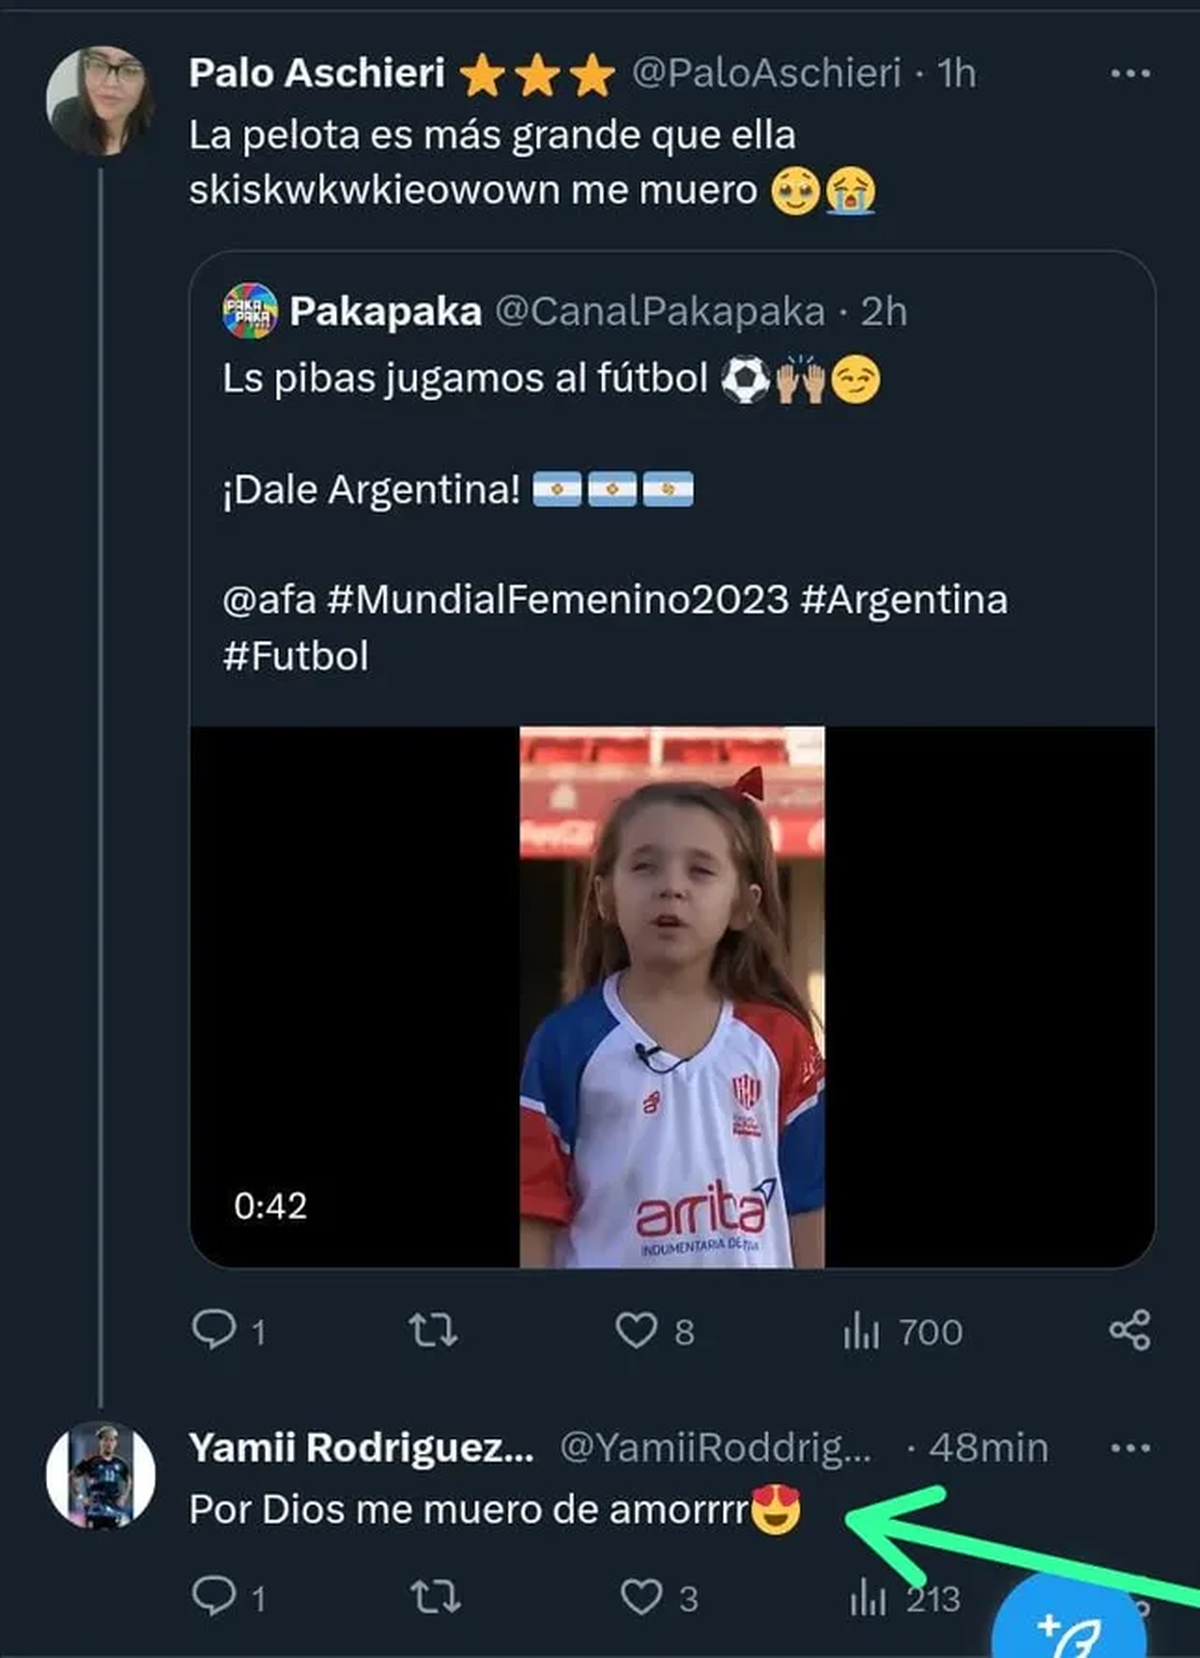View analytics showing 700 views

861,1331
